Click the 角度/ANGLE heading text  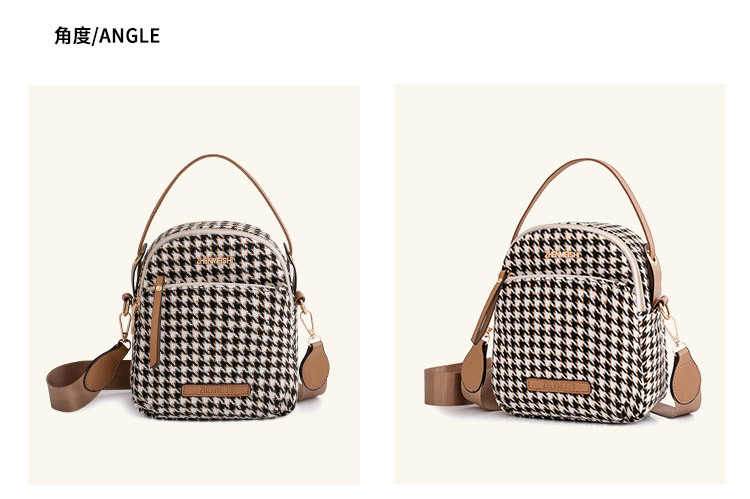coord(107,36)
